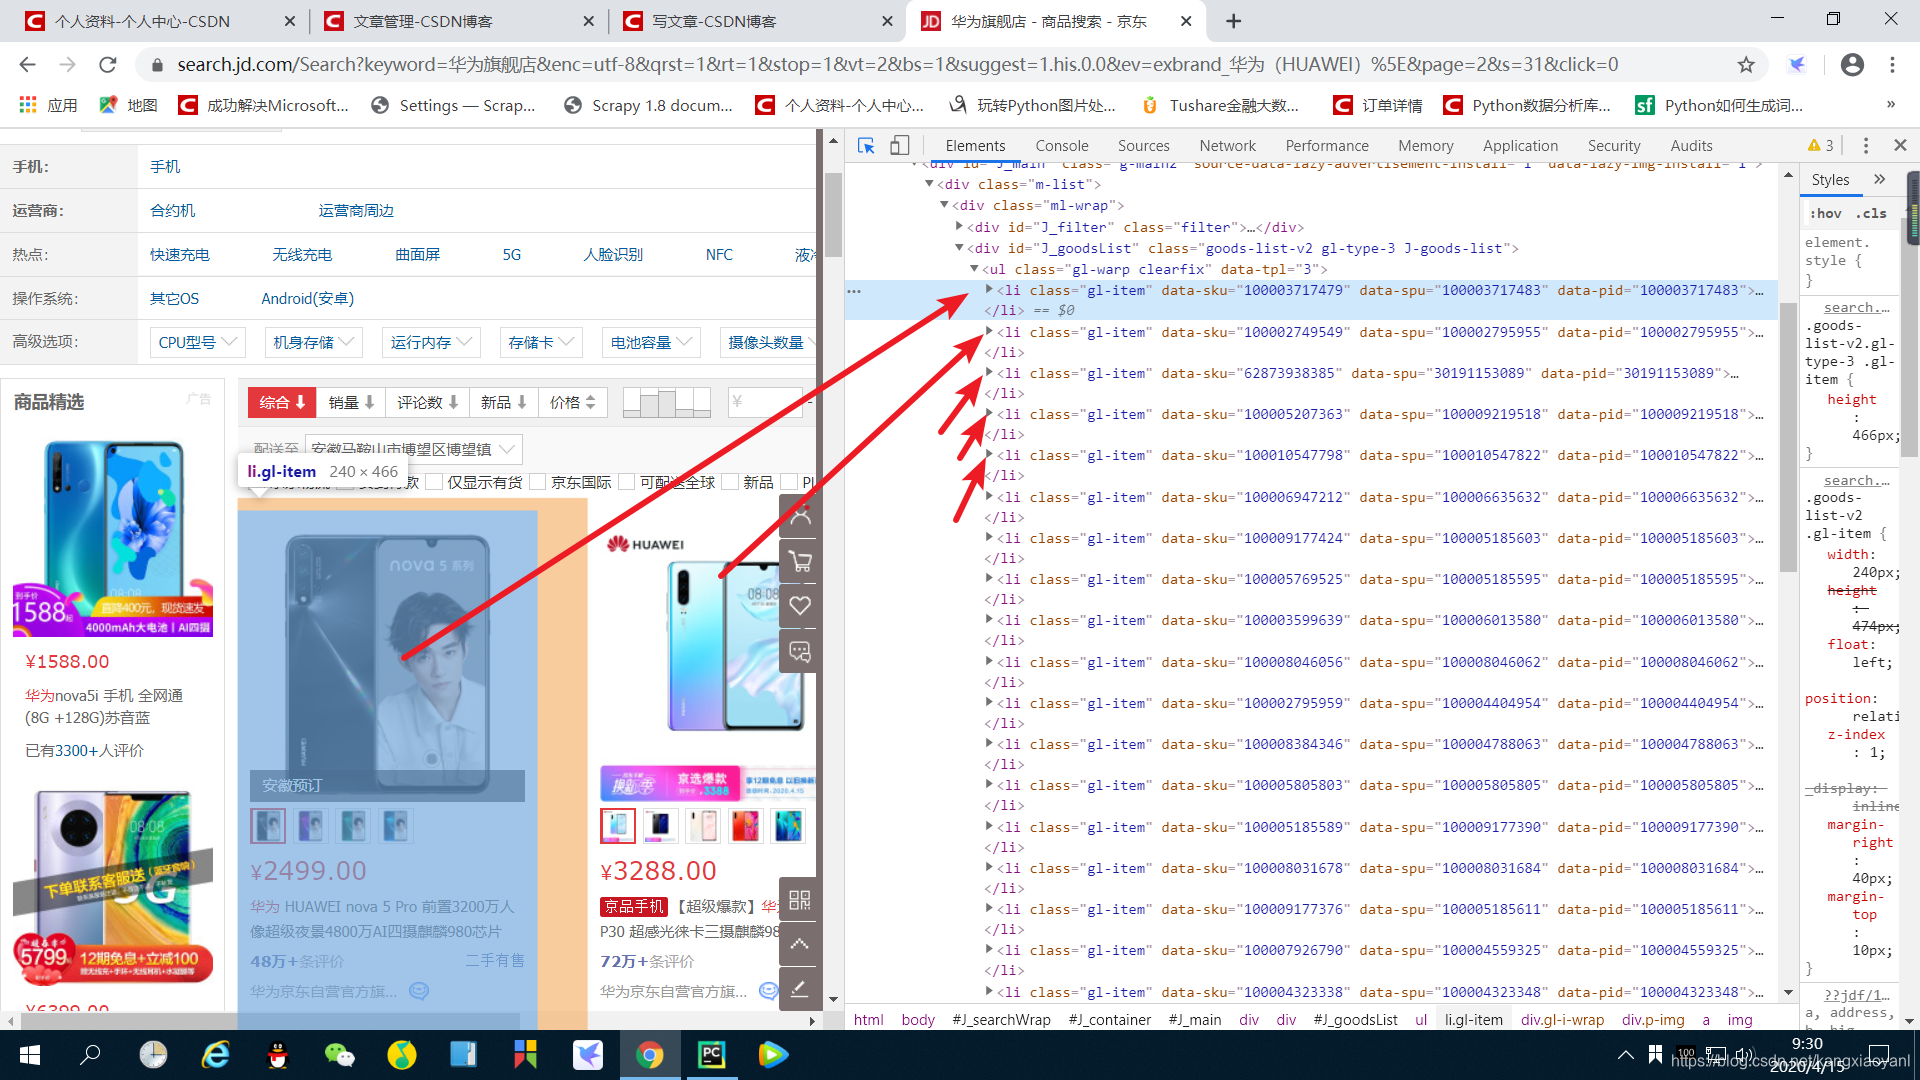Open the 机身存储 dropdown

(313, 342)
